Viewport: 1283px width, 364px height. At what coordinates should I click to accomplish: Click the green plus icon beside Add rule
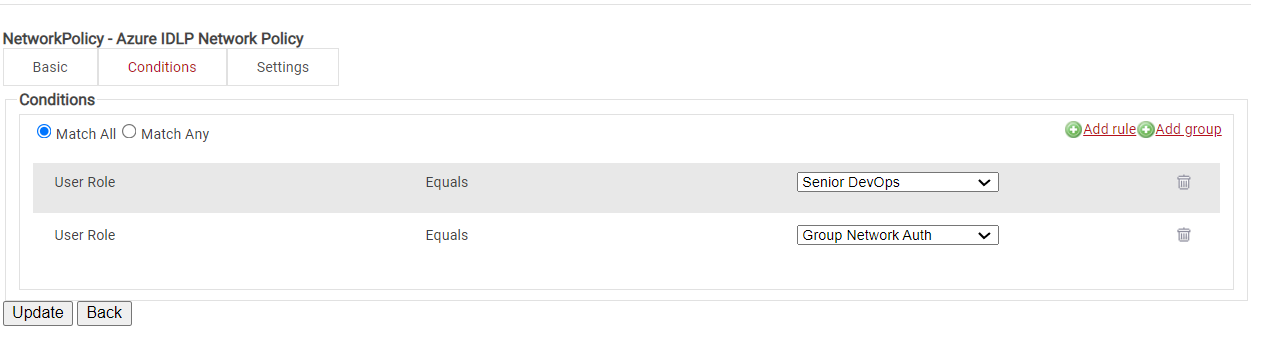tap(1073, 130)
